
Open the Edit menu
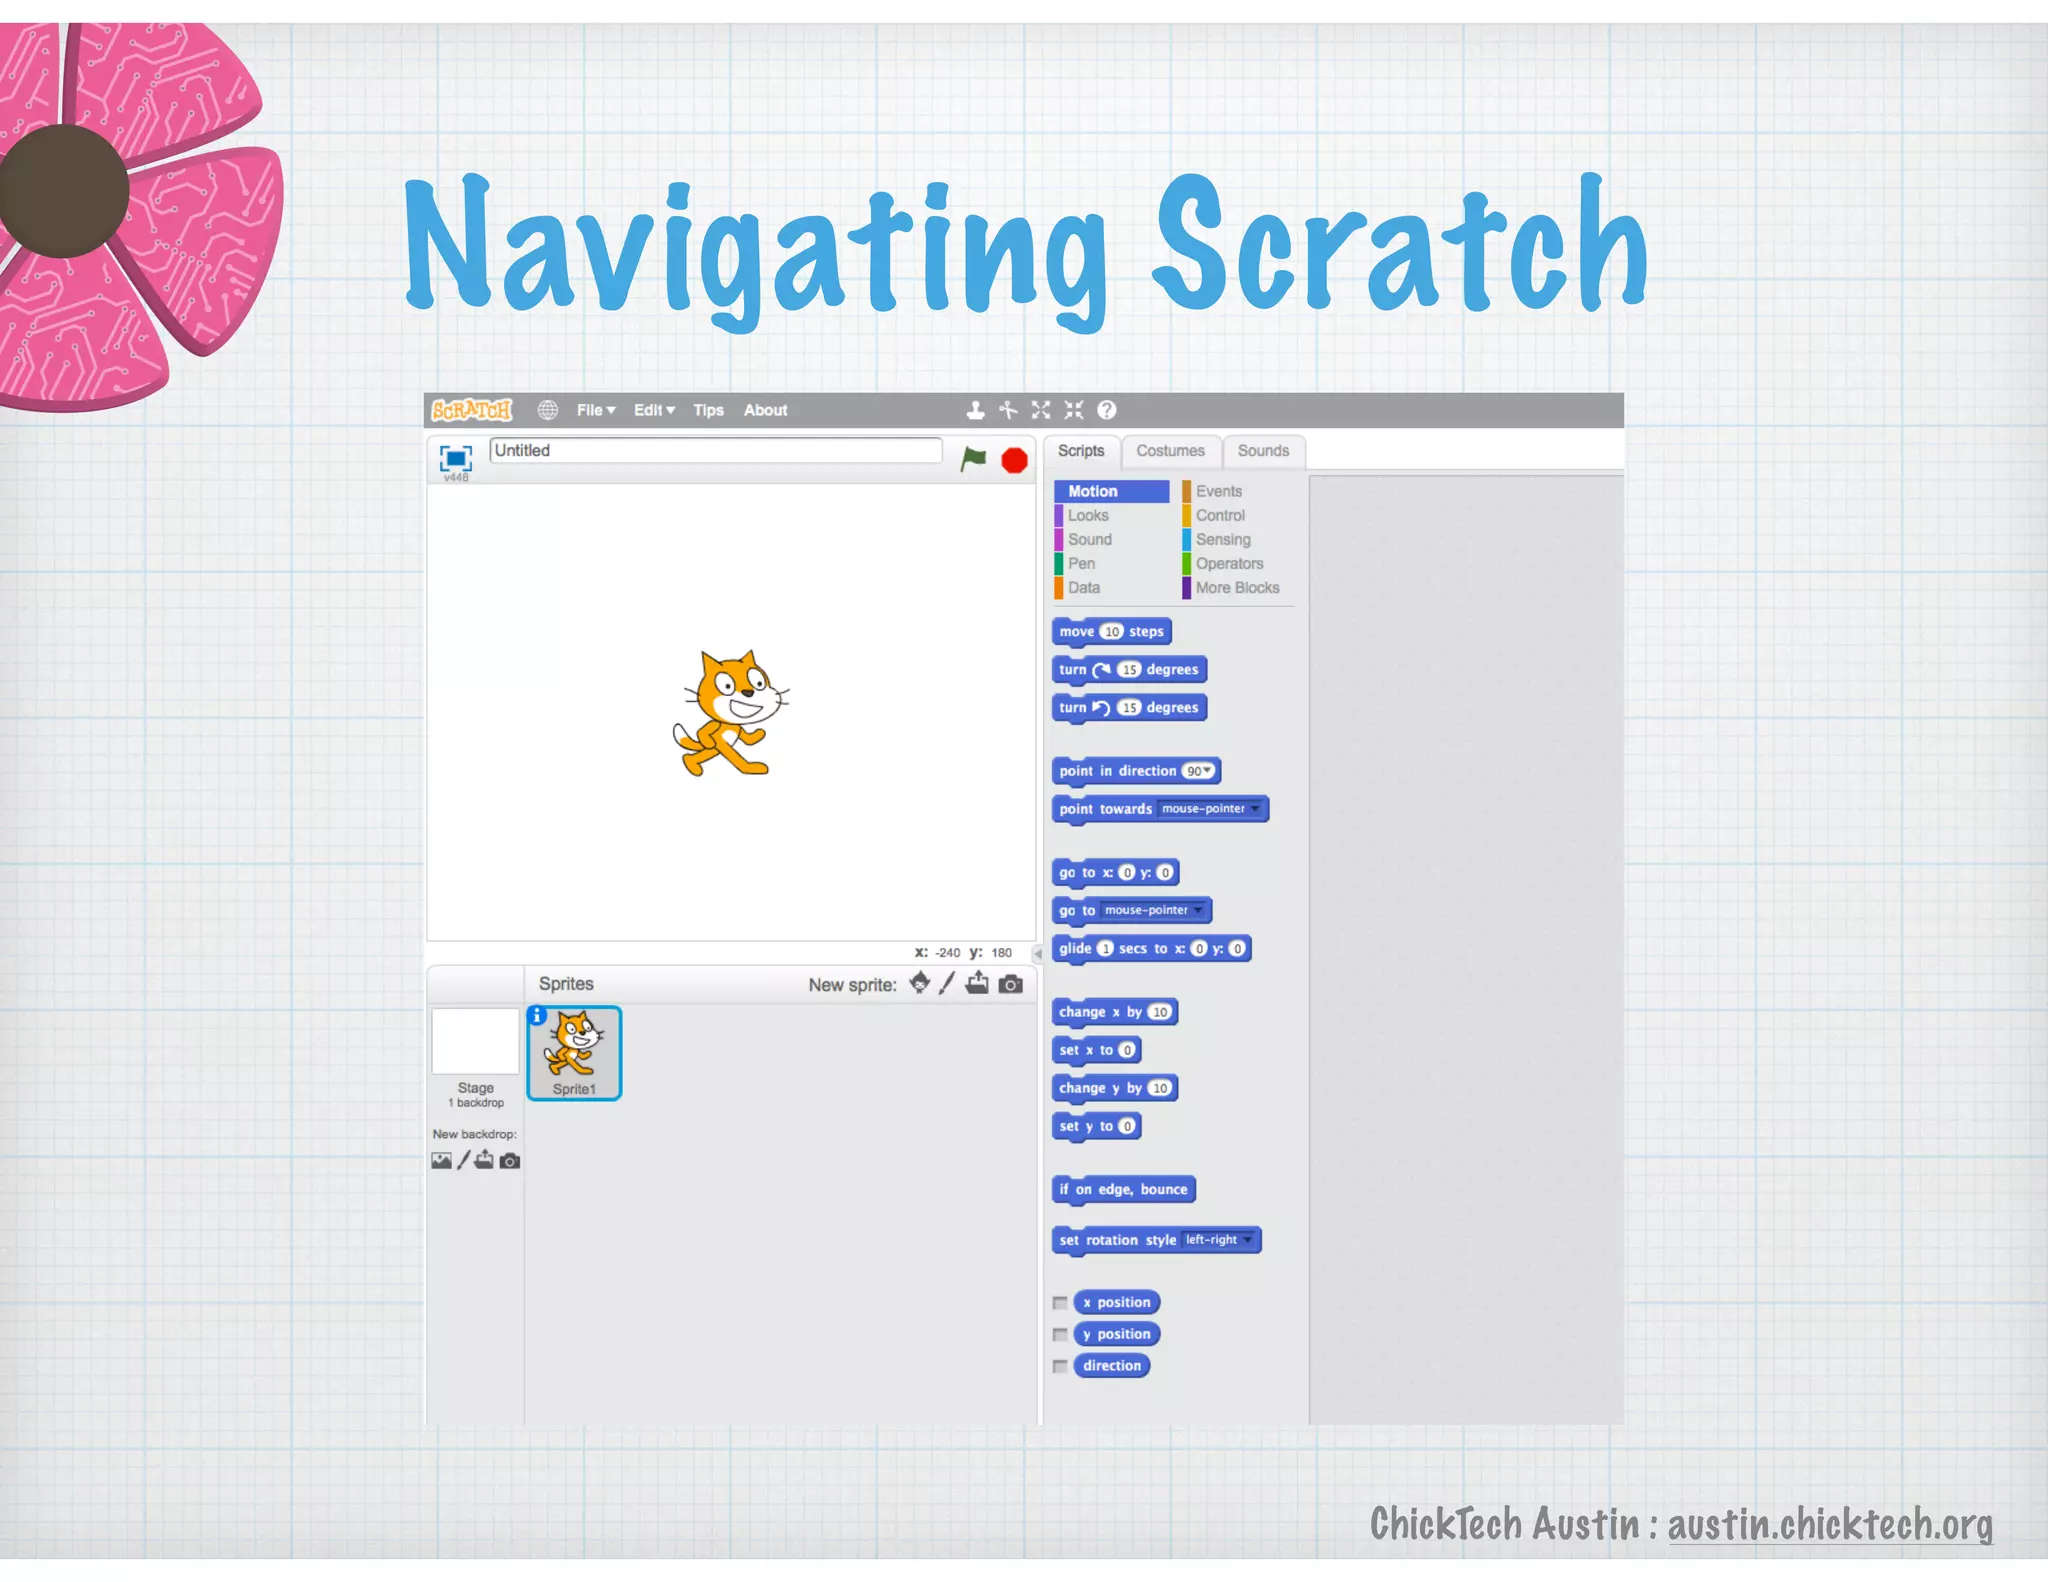tap(654, 410)
